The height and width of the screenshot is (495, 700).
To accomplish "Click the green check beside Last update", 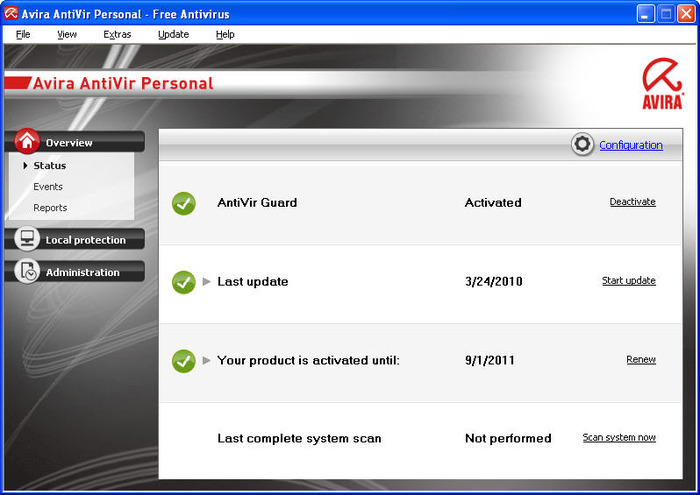I will [x=183, y=282].
